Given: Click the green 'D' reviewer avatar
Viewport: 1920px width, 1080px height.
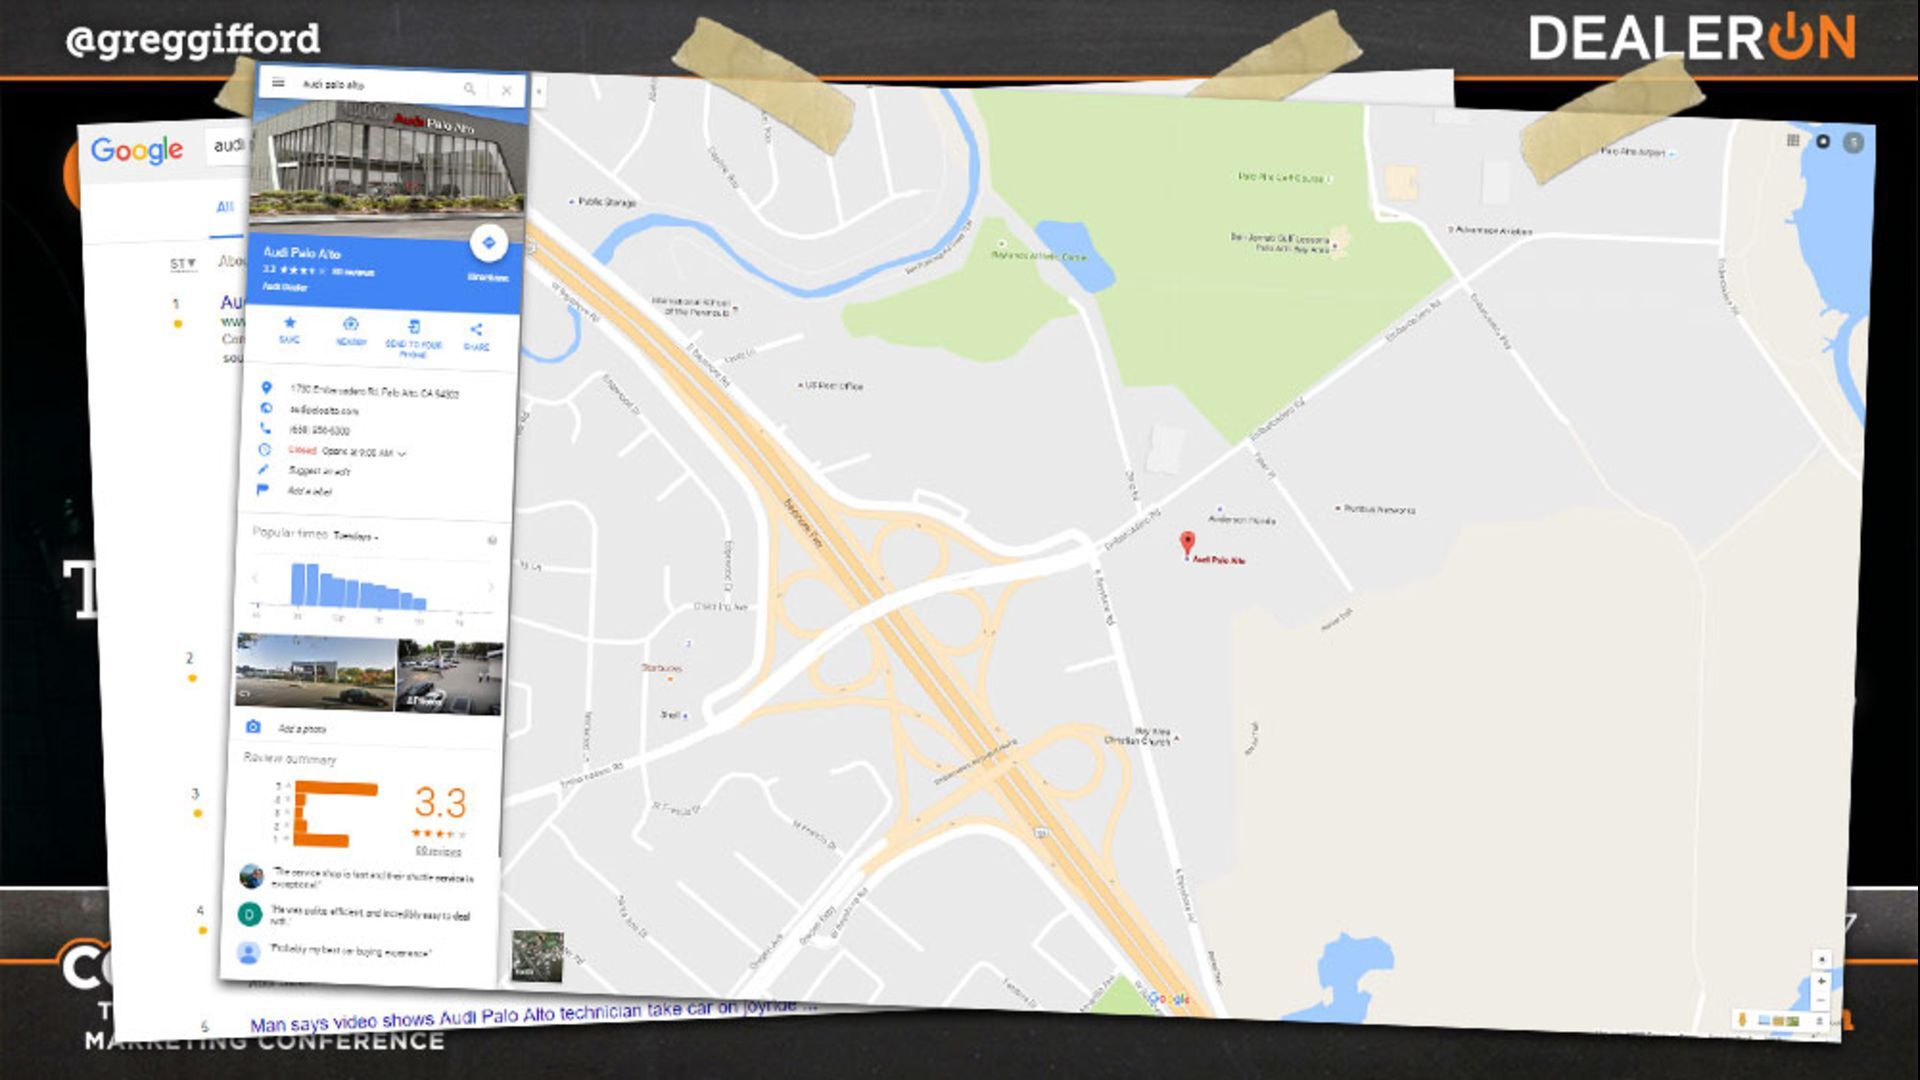Looking at the screenshot, I should (249, 913).
